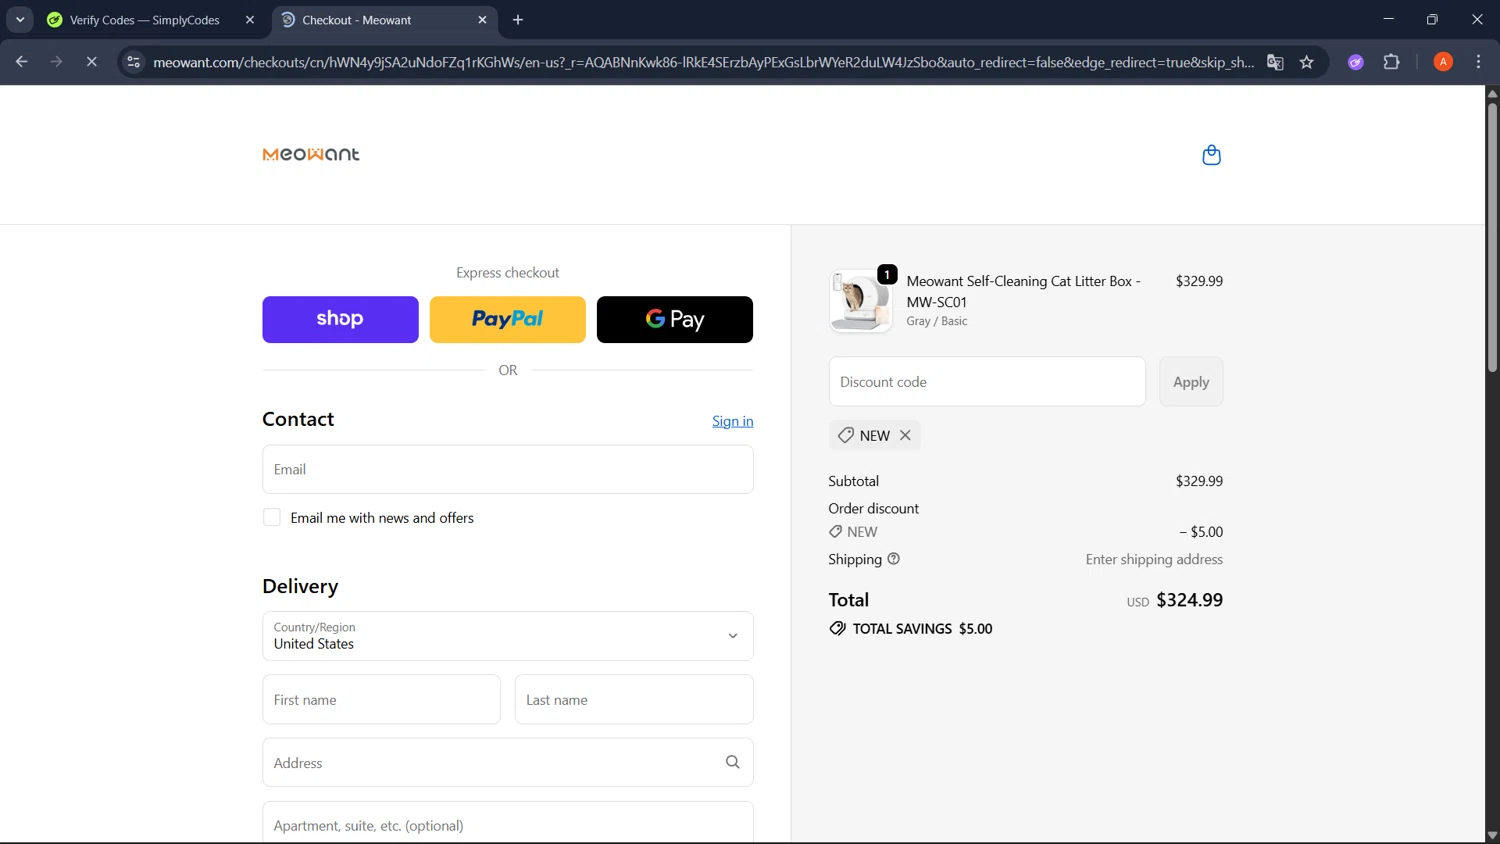Click the TOTAL SAVINGS $5.00 text

[922, 629]
